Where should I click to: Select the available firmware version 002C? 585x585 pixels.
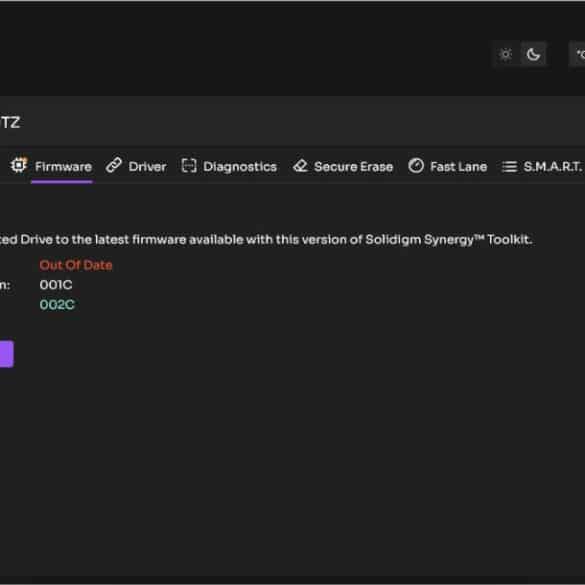[x=57, y=305]
